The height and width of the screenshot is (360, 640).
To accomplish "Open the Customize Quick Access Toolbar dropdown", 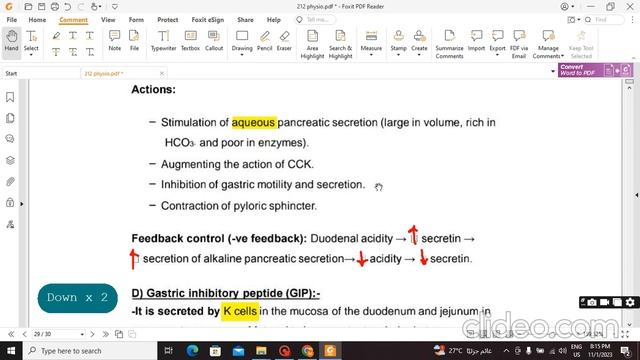I will pos(115,7).
